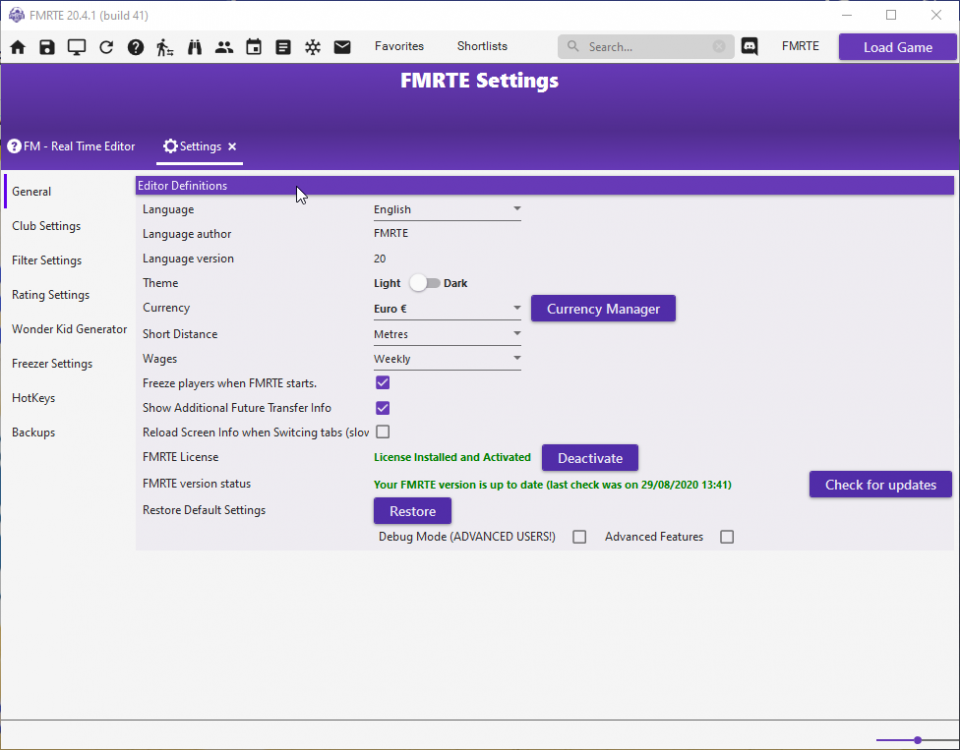Open the mail envelope icon
960x750 pixels.
click(342, 47)
